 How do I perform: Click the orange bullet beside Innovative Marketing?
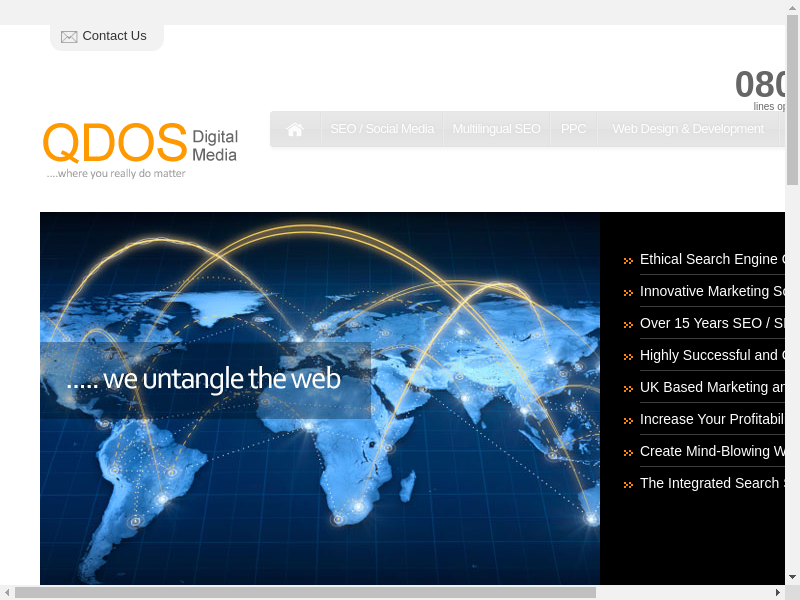pyautogui.click(x=628, y=293)
